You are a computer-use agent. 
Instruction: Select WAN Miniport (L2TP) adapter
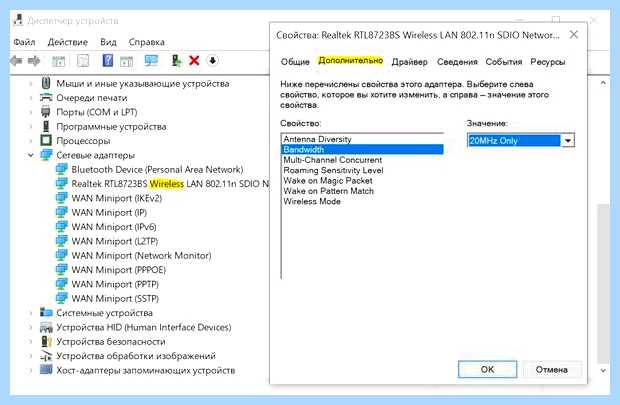(115, 241)
